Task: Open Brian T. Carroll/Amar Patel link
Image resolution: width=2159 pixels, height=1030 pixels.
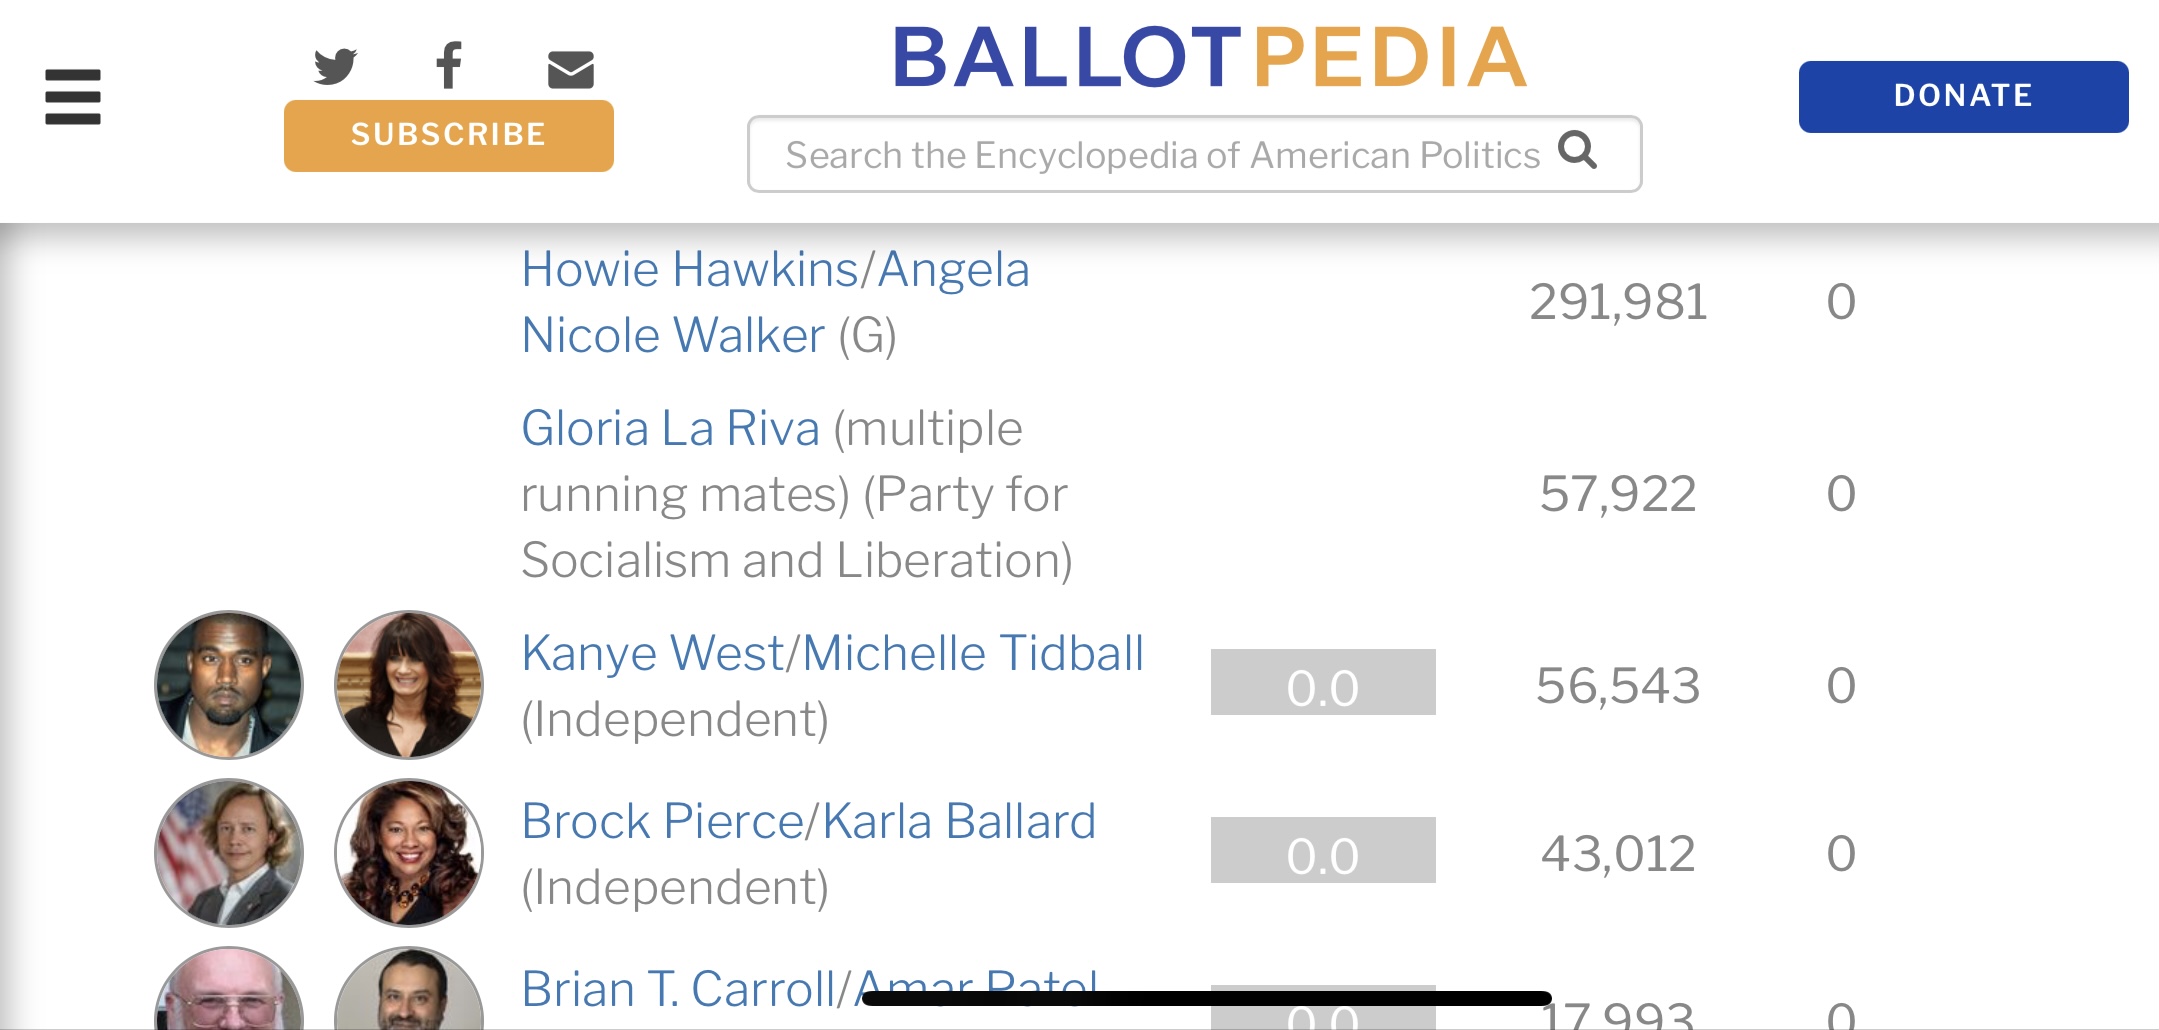Action: pyautogui.click(x=809, y=989)
